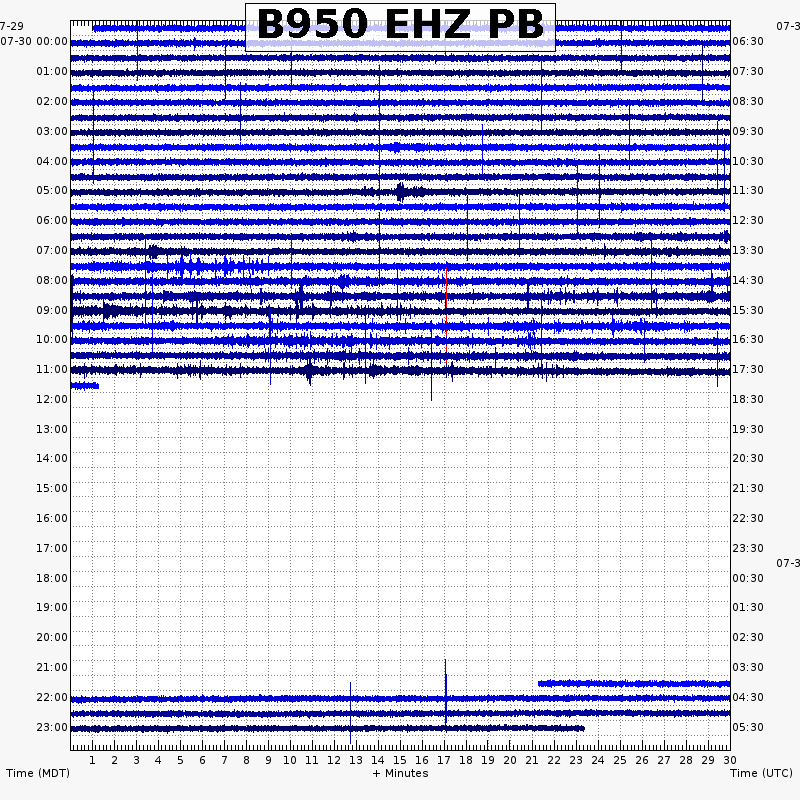The width and height of the screenshot is (800, 800).
Task: Select the 09:00 MDT row label
Action: [52, 310]
